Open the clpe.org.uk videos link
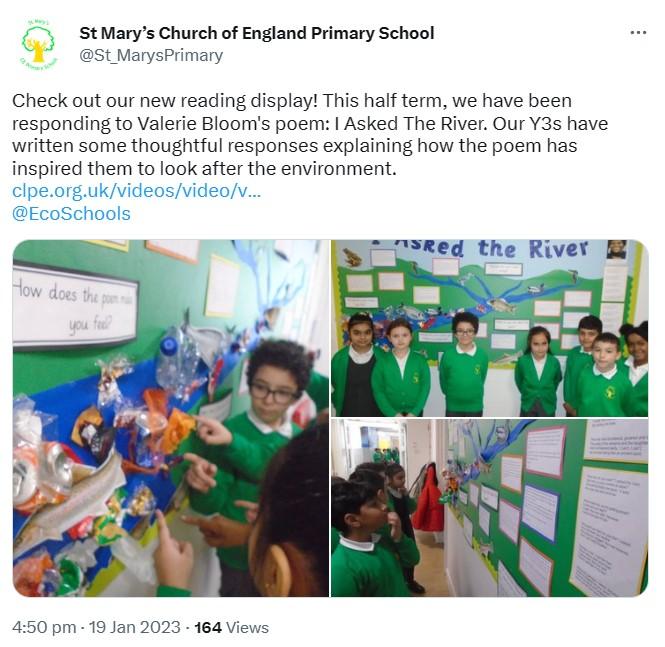 point(136,191)
